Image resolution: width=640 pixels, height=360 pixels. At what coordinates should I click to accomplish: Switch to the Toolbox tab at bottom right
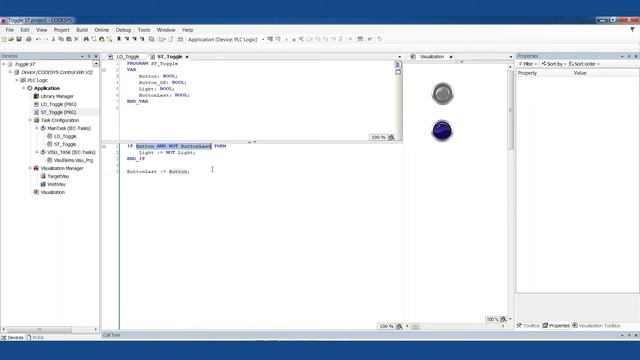(x=528, y=326)
